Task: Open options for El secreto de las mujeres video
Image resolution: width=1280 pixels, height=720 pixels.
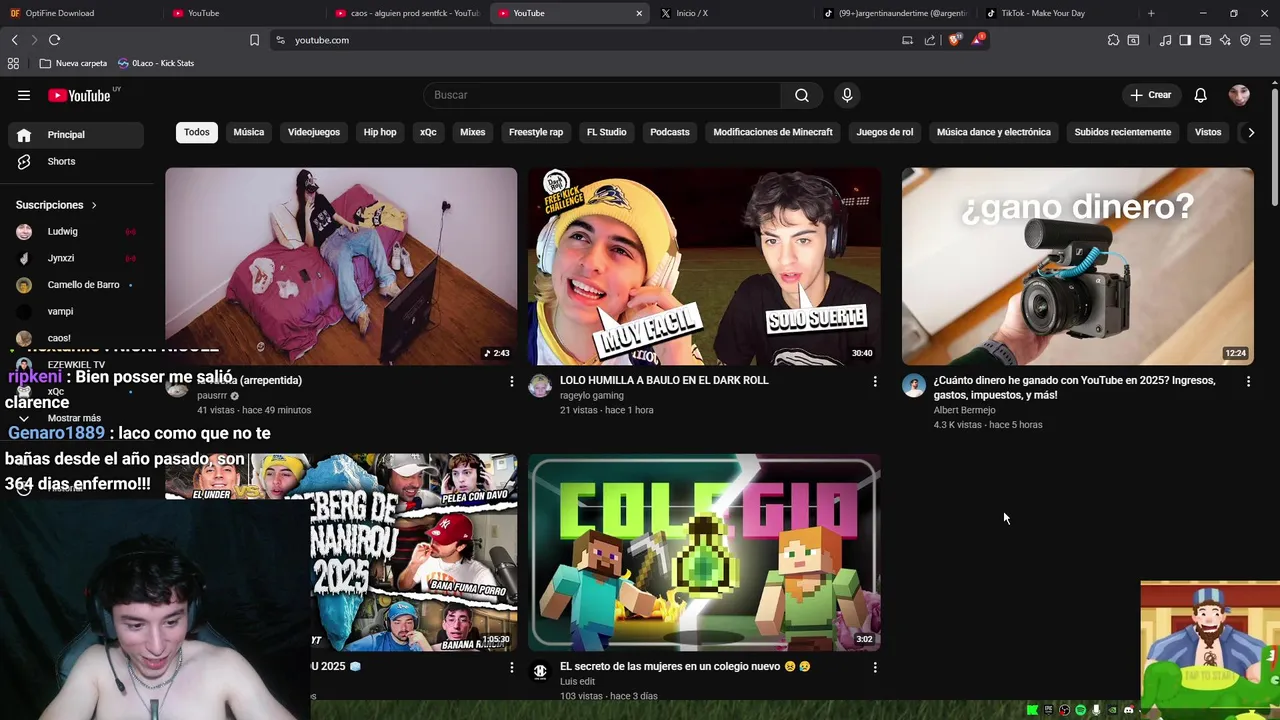Action: pos(875,667)
